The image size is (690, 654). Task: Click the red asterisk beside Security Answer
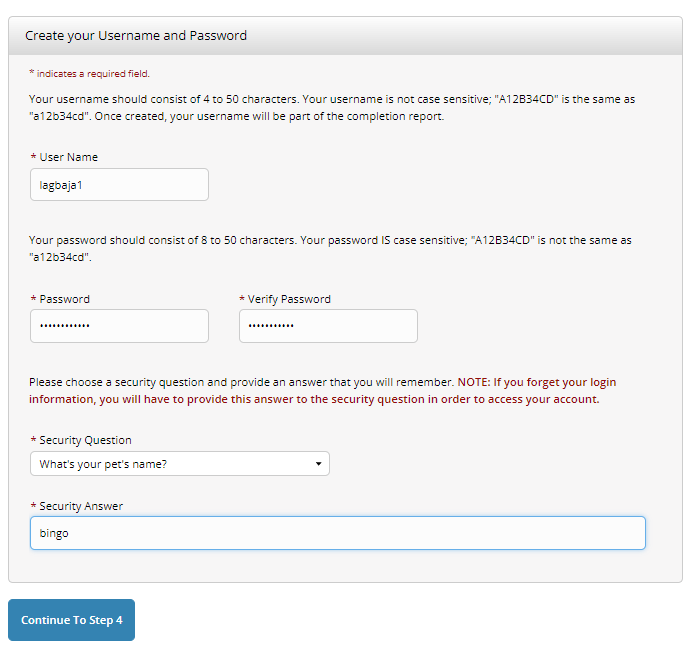click(33, 506)
